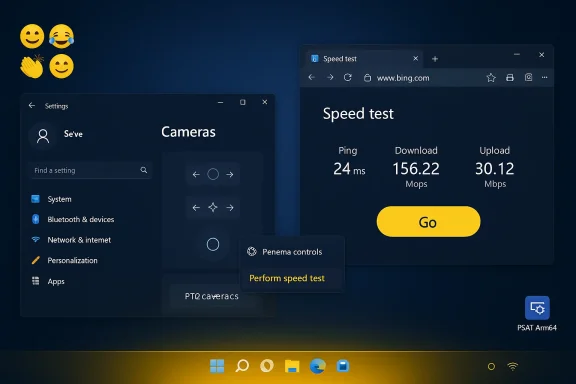The width and height of the screenshot is (576, 384).
Task: Open the Windows Start menu
Action: (217, 366)
